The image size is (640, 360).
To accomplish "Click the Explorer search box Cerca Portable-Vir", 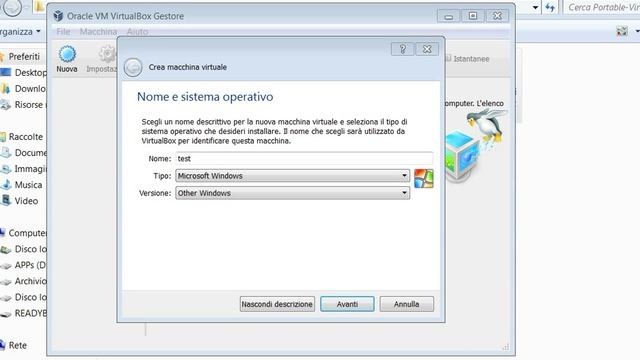I will (x=602, y=7).
